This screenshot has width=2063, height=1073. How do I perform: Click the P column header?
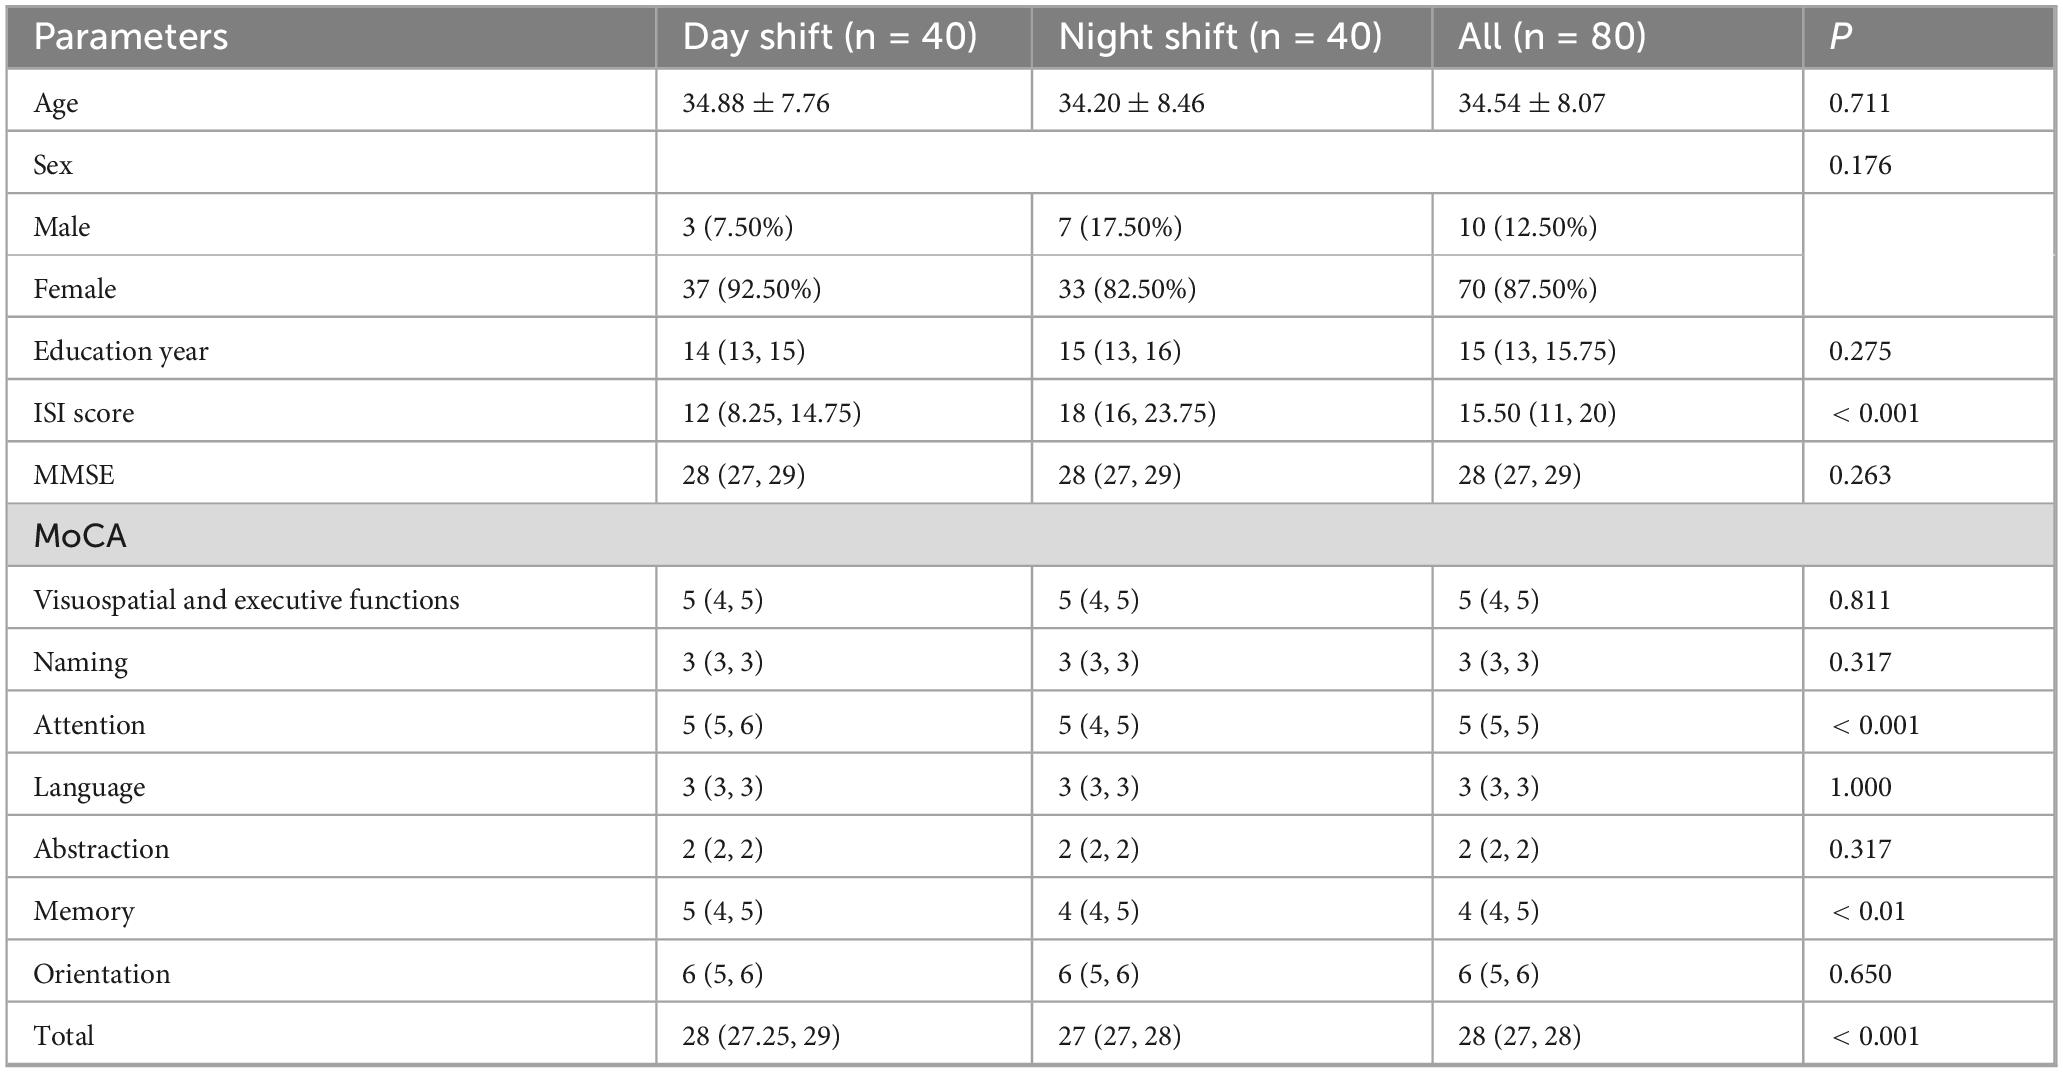coord(1840,37)
